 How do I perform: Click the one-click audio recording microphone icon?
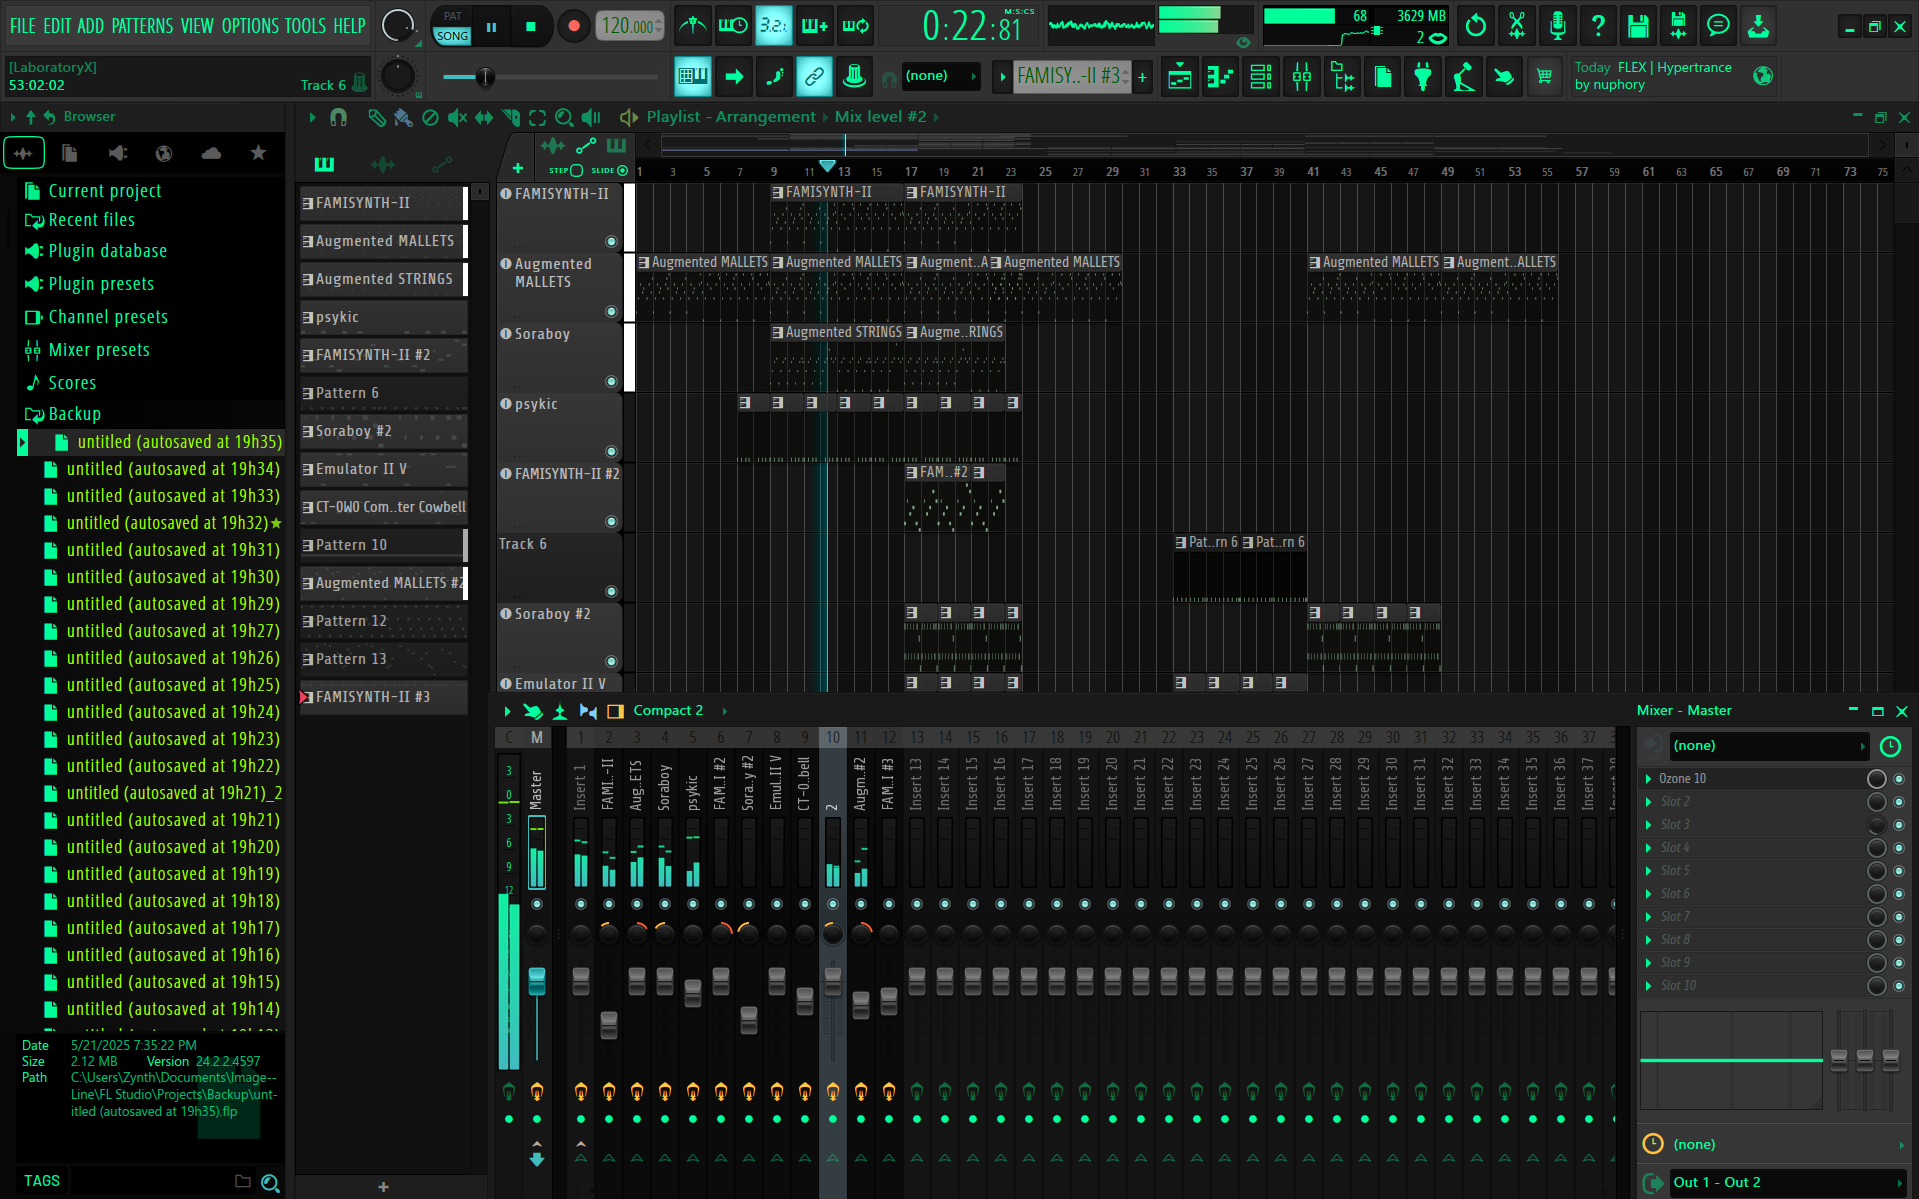1557,26
